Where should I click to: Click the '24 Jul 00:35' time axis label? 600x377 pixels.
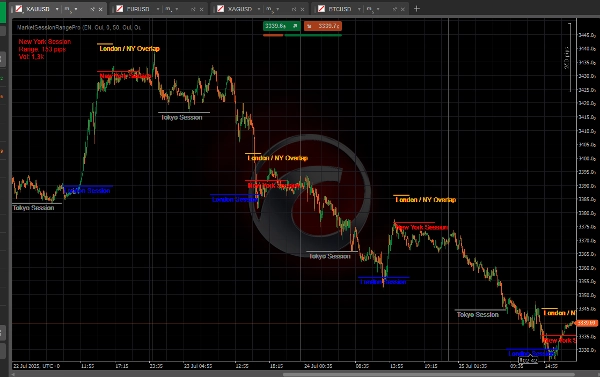[x=318, y=366]
